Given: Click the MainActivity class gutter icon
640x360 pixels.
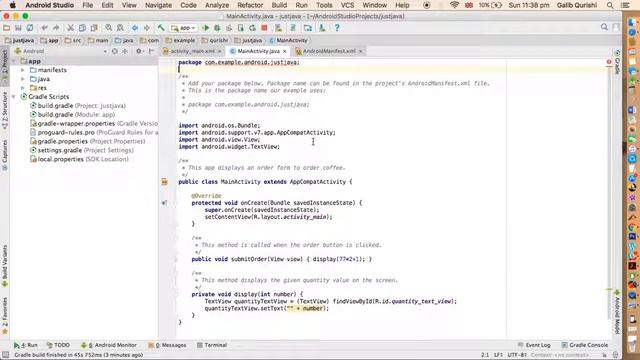Looking at the screenshot, I should click(164, 182).
